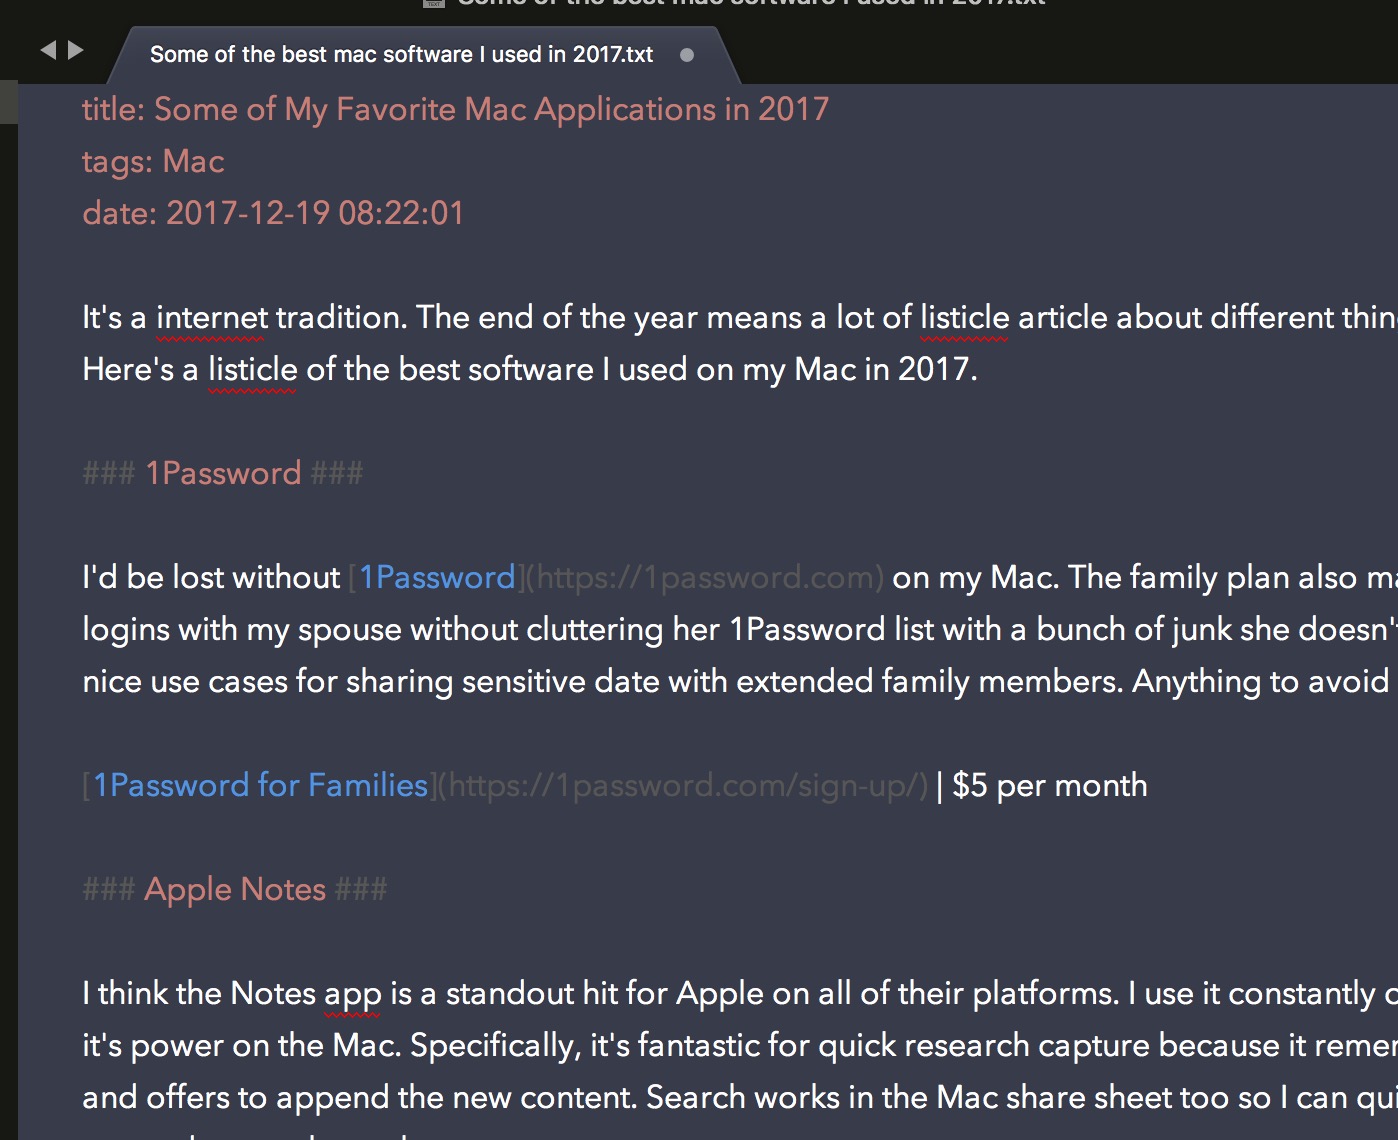Screen dimensions: 1398x1140
Task: Click the 1Password for Families link
Action: click(261, 785)
